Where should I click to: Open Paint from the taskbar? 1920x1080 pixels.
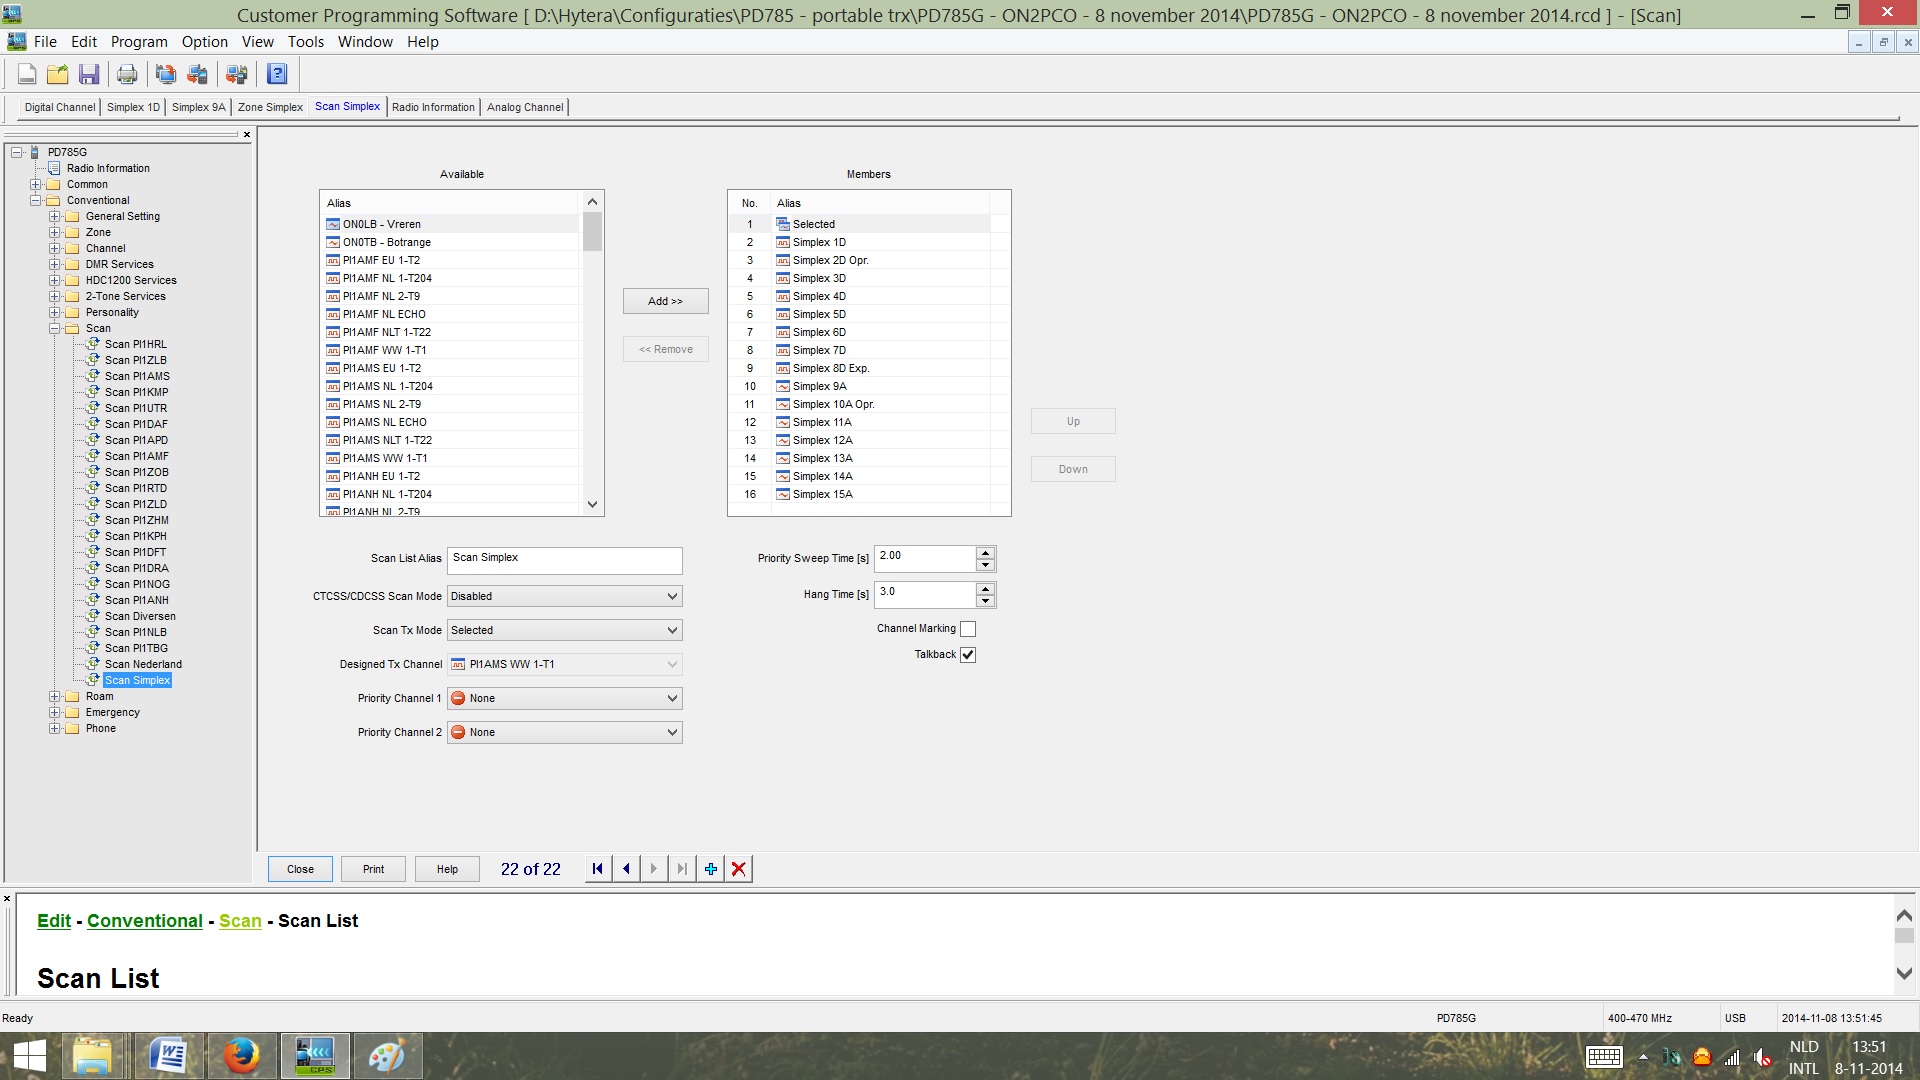click(387, 1056)
